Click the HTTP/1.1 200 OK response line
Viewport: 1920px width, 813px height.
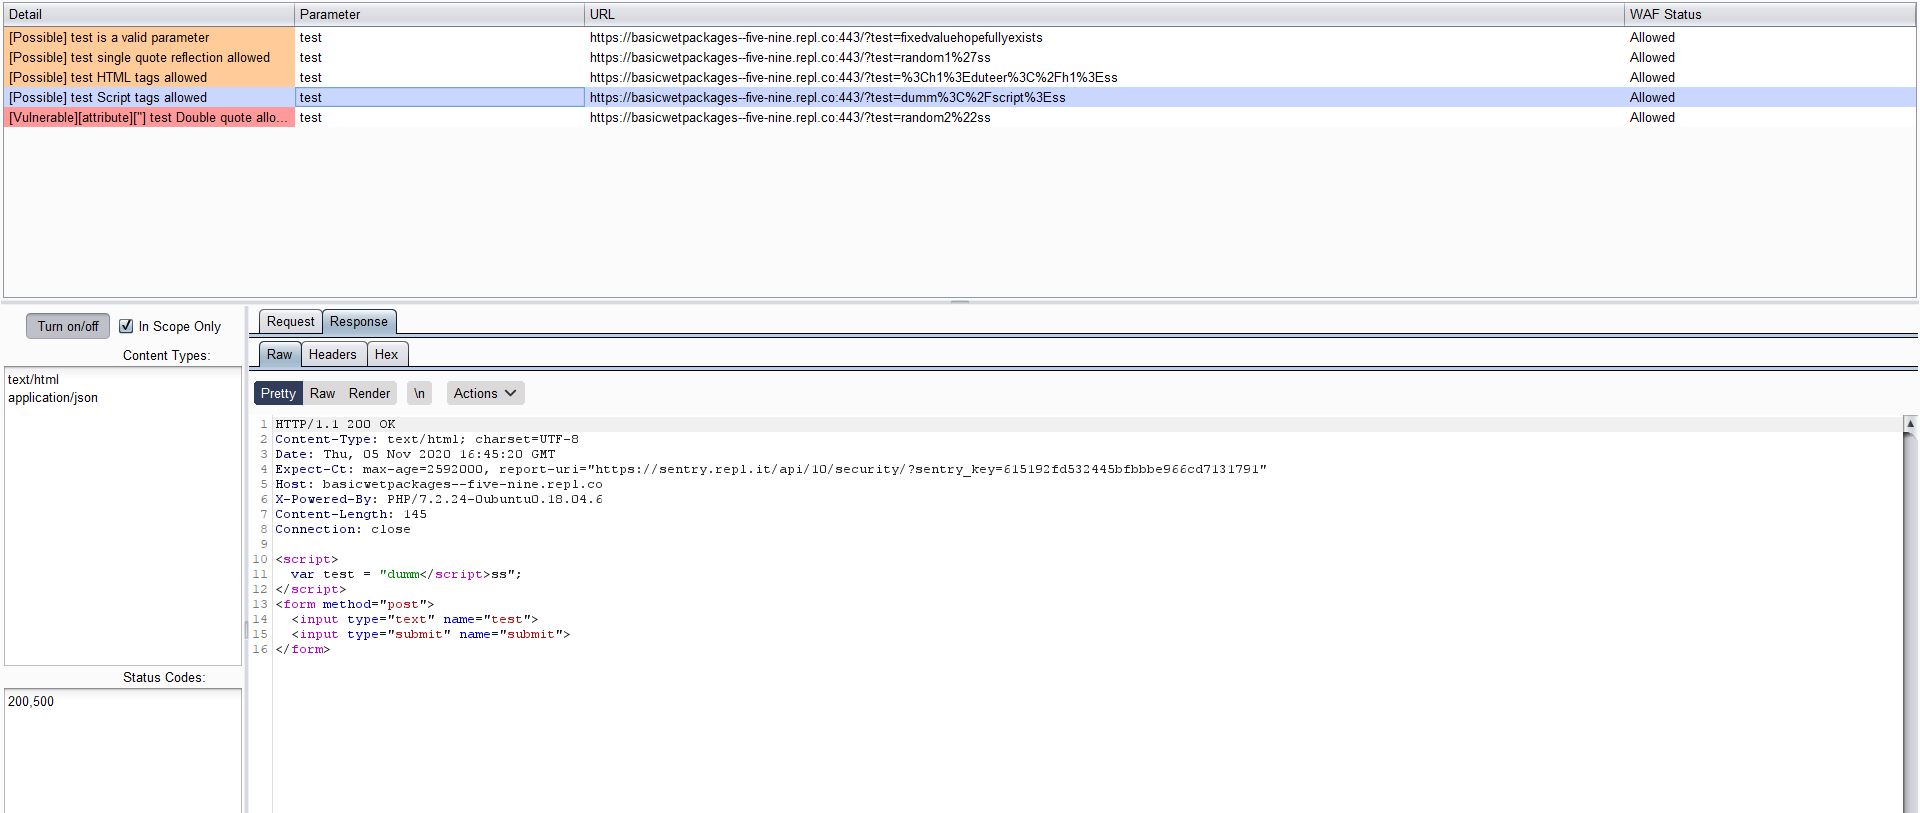pos(335,424)
